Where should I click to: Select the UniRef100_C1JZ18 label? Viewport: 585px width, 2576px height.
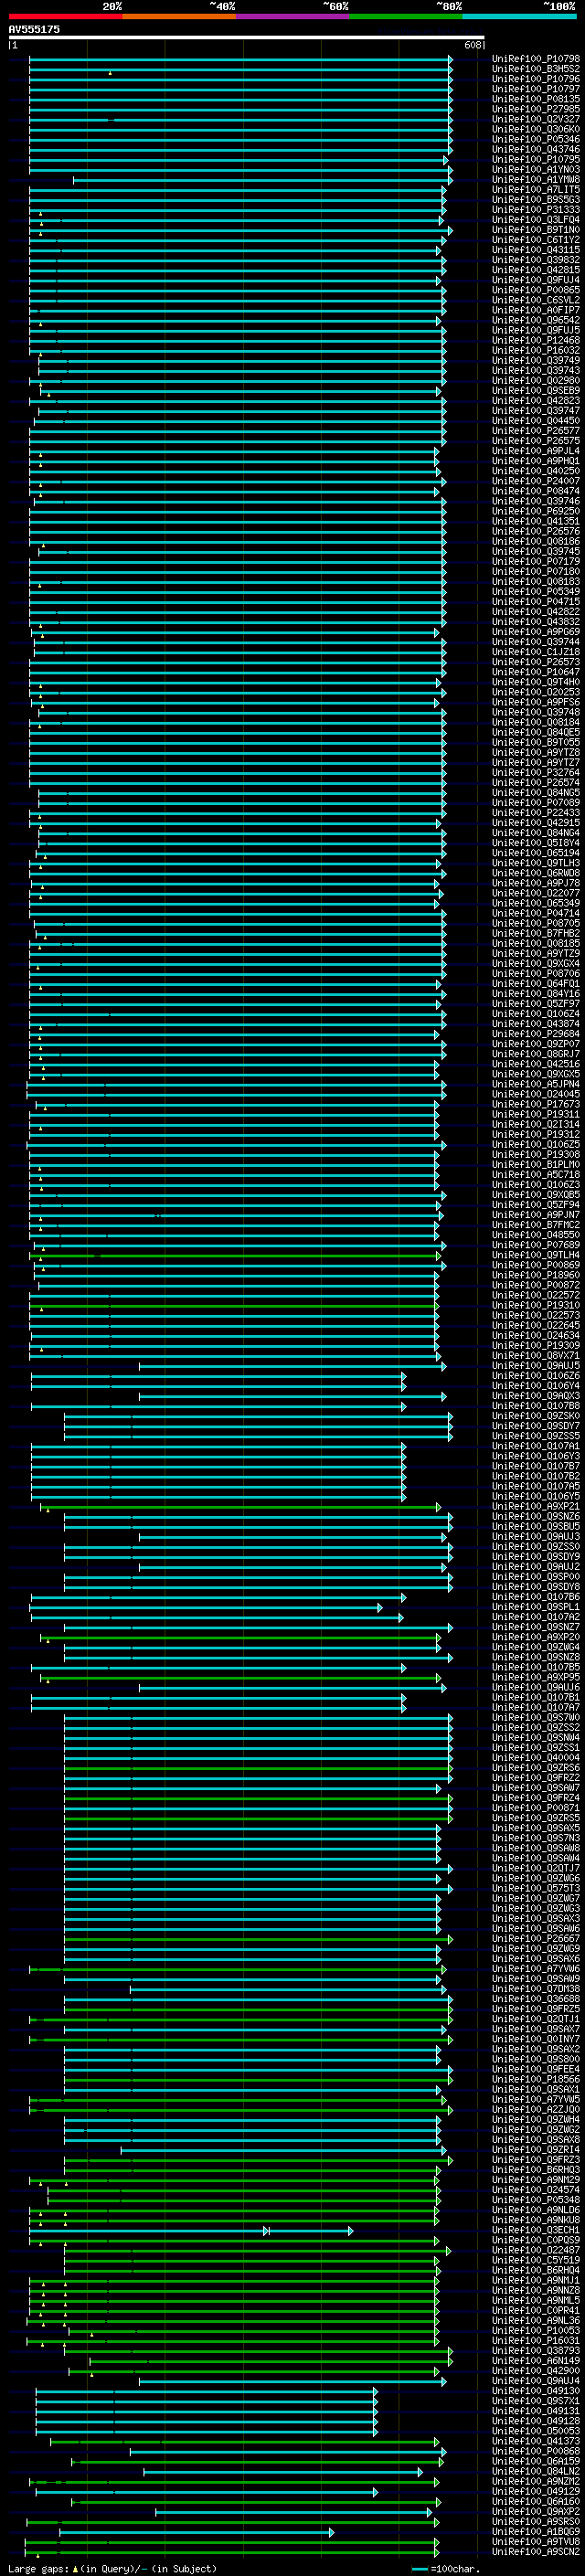536,652
